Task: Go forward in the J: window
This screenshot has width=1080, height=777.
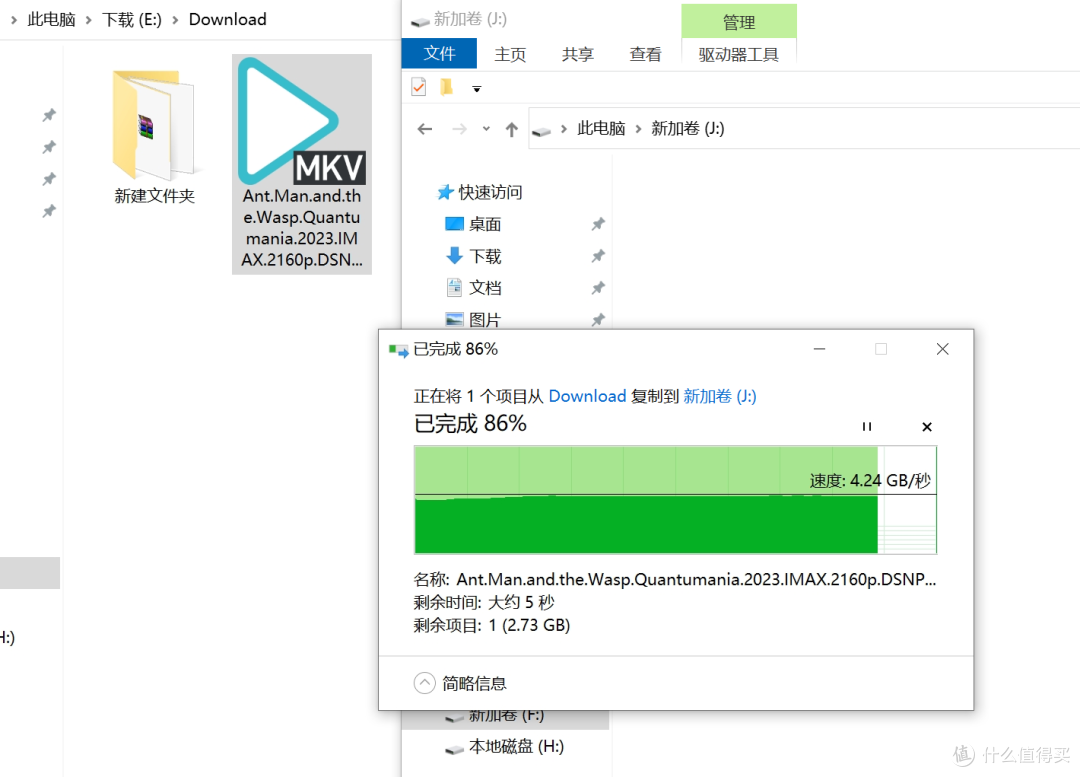Action: 459,129
